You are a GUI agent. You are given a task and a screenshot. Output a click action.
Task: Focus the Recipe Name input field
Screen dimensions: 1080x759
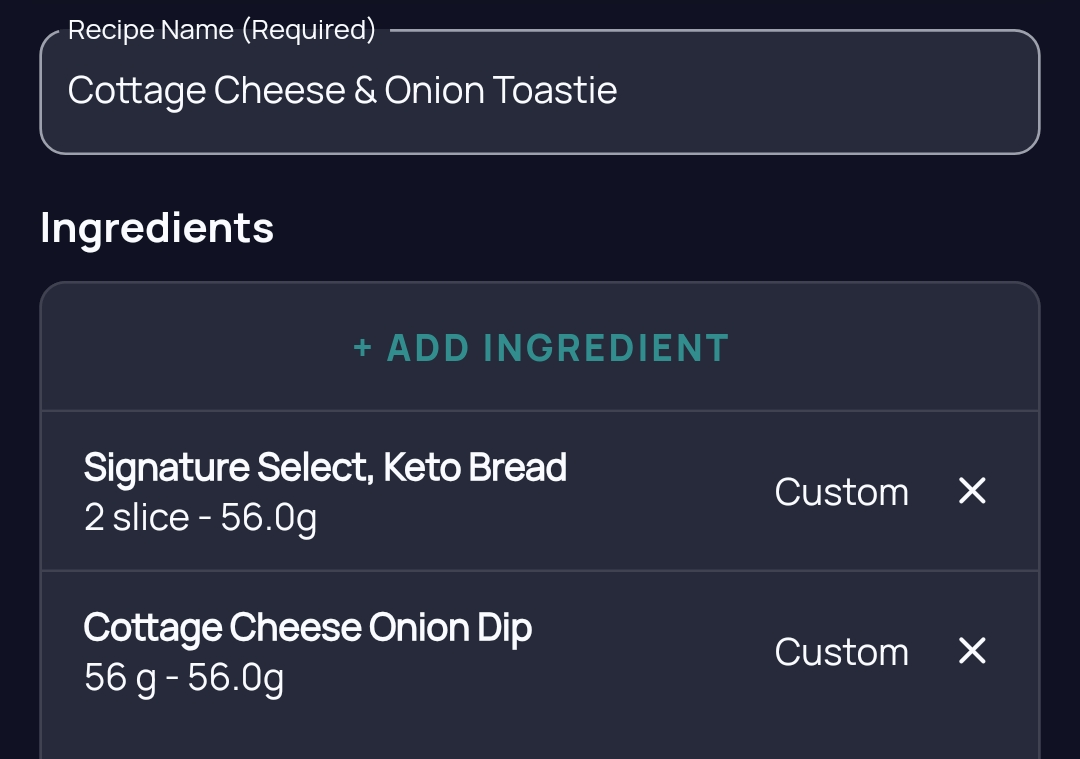click(x=540, y=92)
